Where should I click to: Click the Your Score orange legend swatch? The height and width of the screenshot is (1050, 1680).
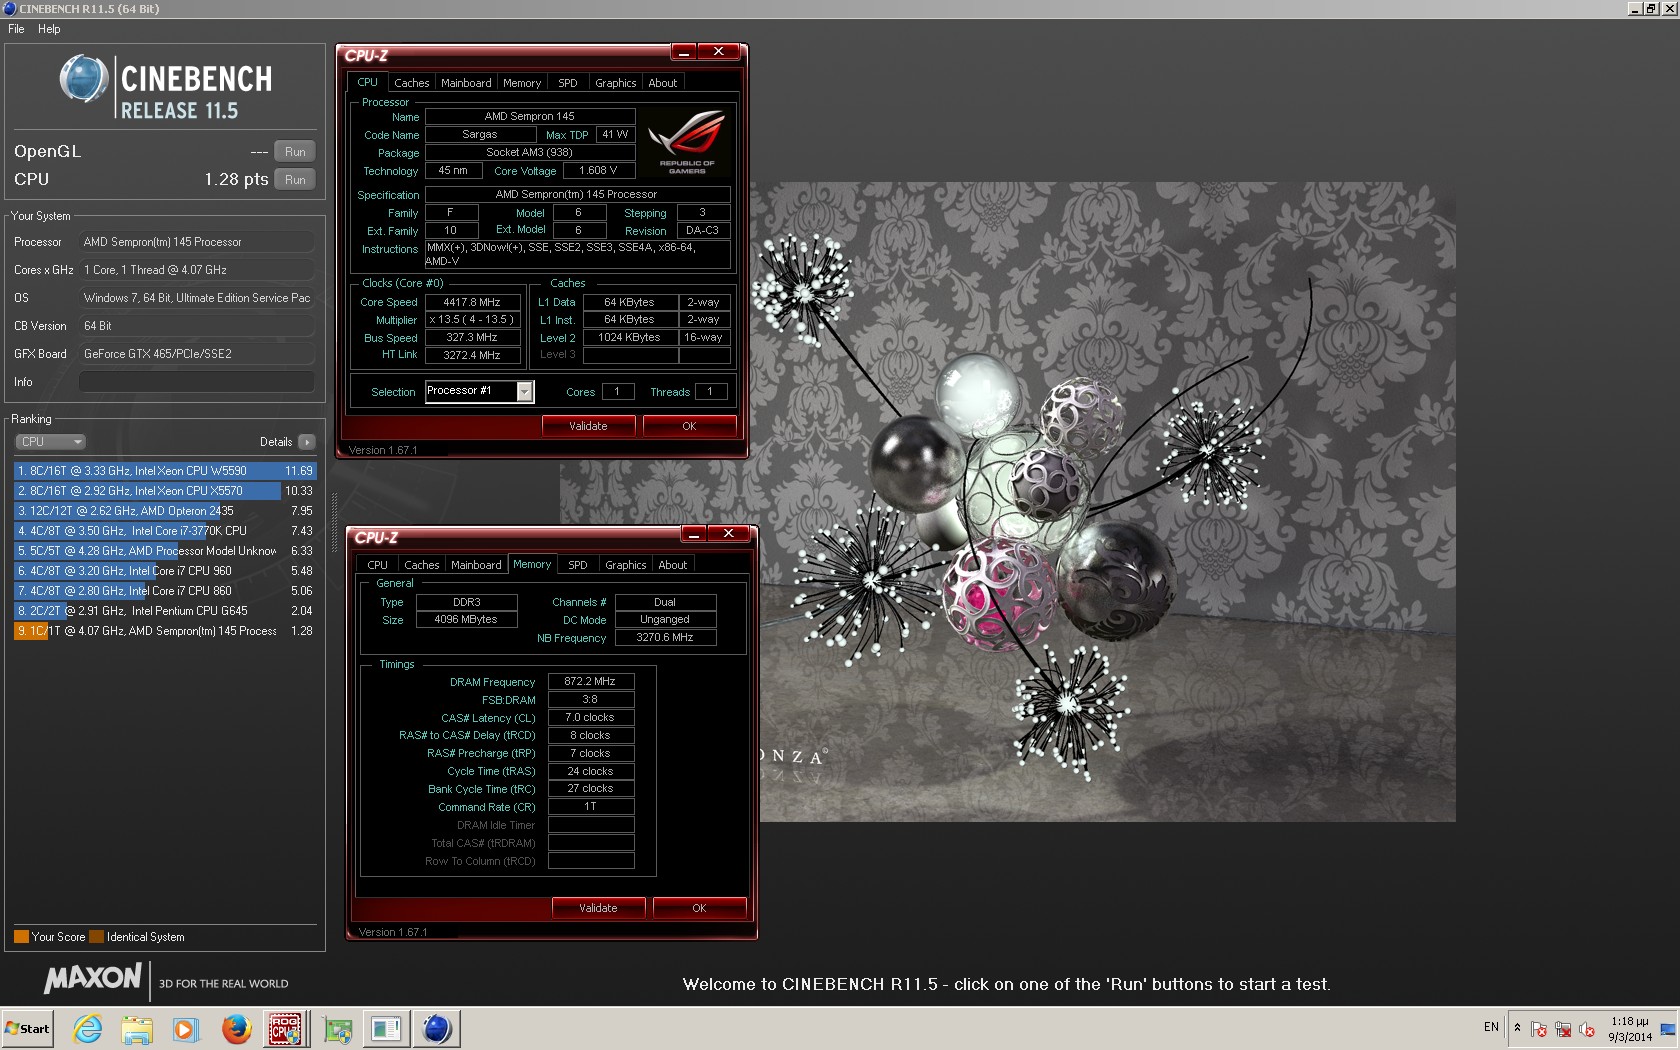pyautogui.click(x=21, y=937)
